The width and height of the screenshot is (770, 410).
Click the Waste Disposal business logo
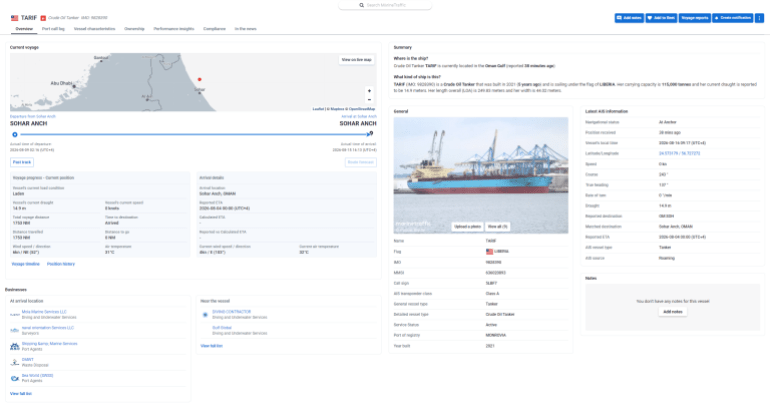[15, 362]
